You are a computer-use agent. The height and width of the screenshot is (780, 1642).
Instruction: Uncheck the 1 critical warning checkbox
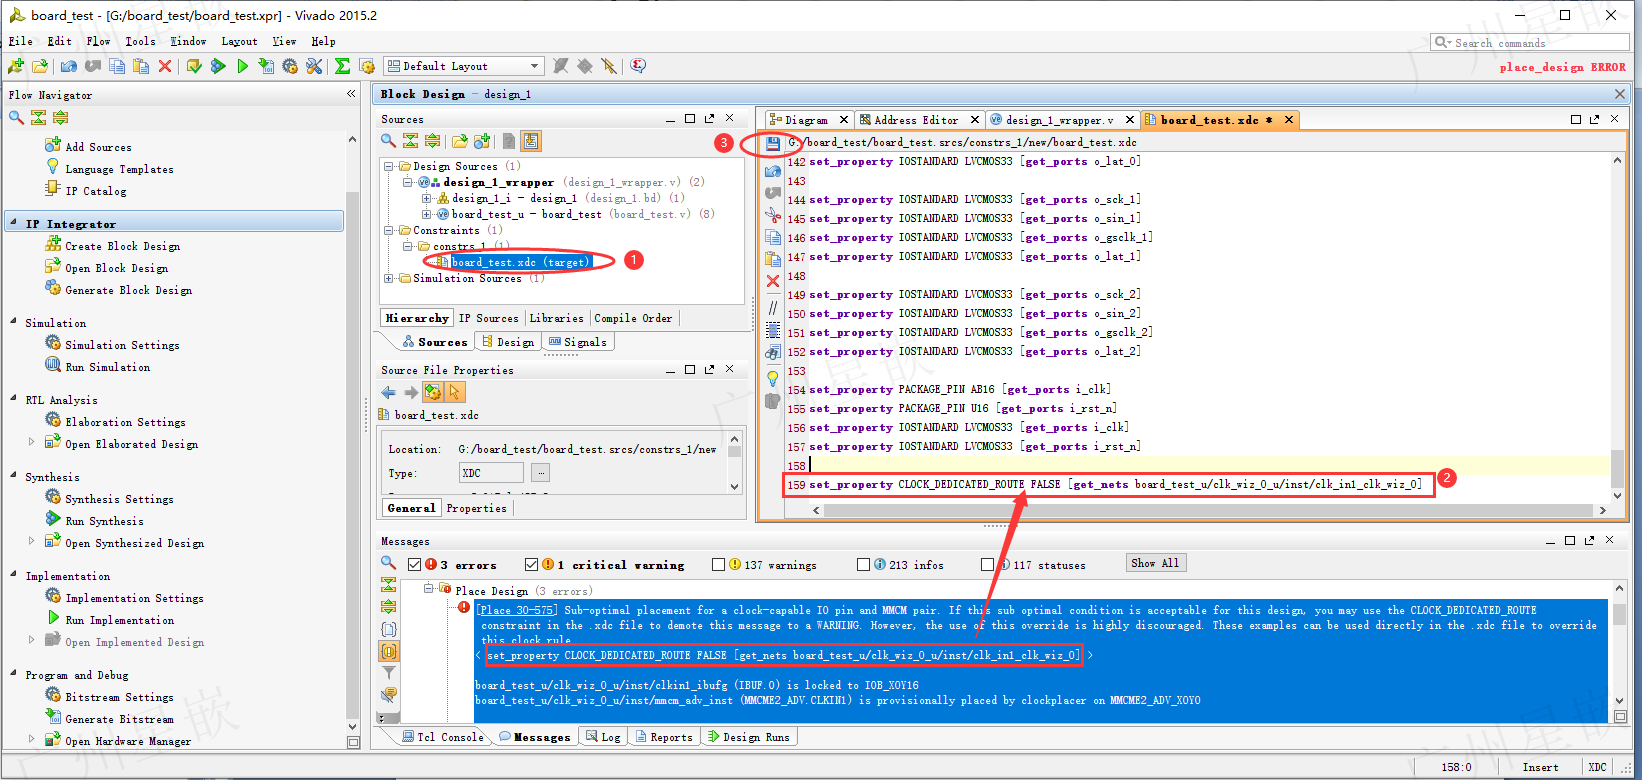[532, 565]
